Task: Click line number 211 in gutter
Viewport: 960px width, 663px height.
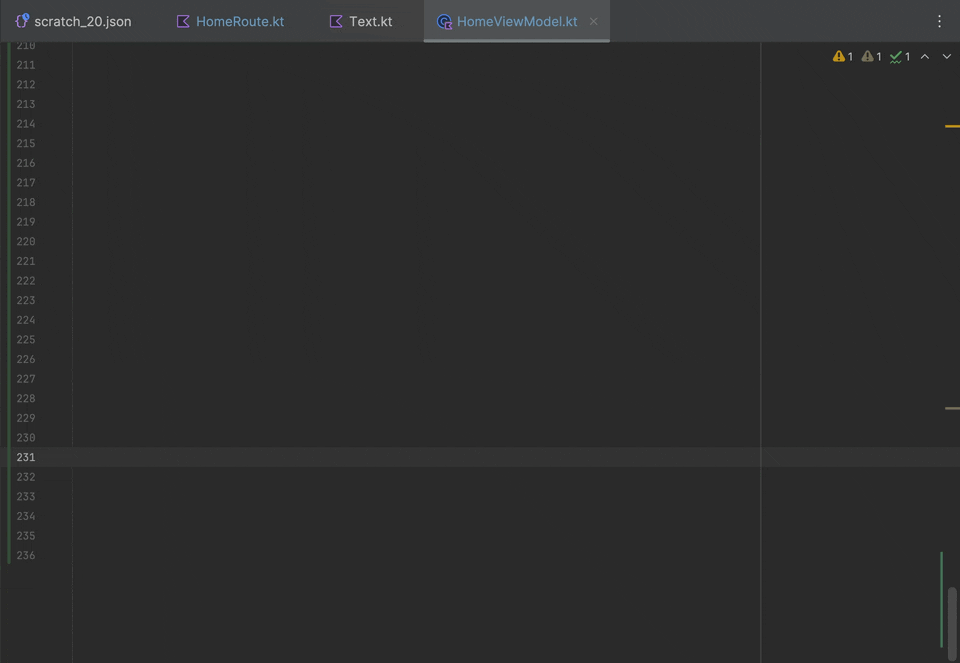Action: point(26,65)
